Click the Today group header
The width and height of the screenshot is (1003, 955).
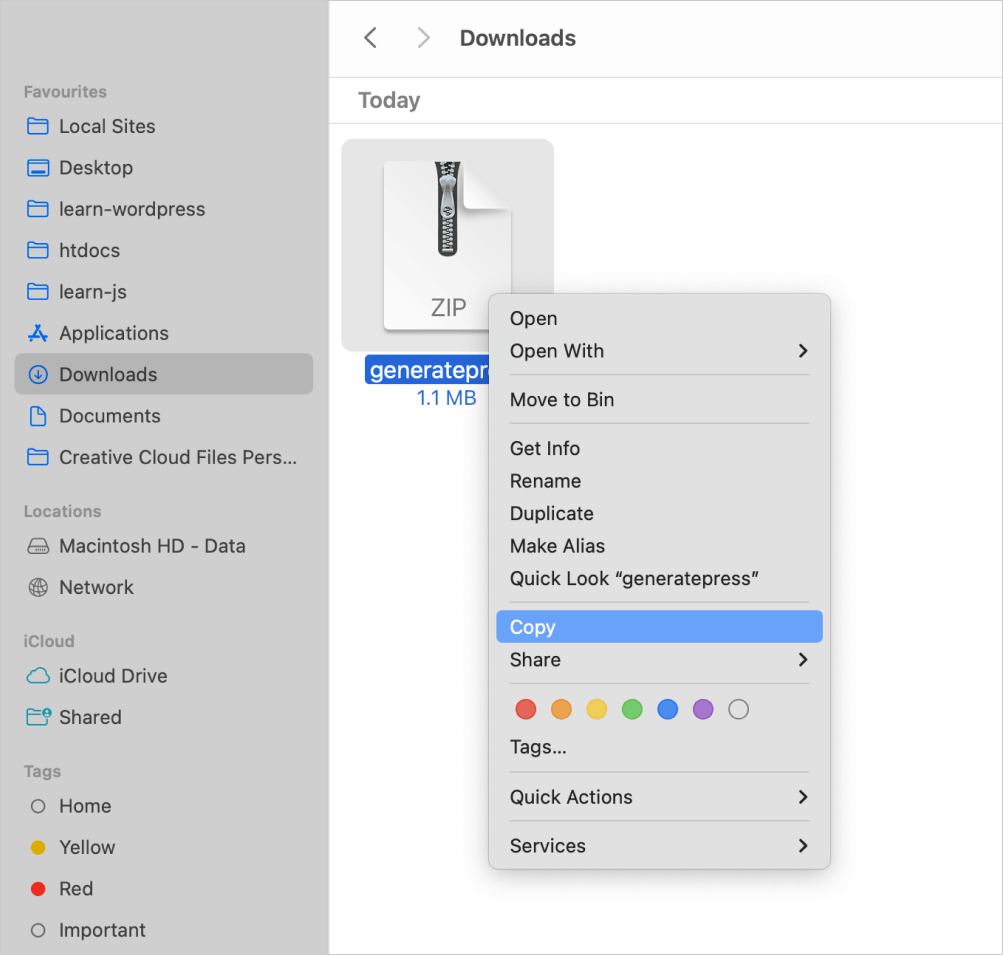point(389,100)
